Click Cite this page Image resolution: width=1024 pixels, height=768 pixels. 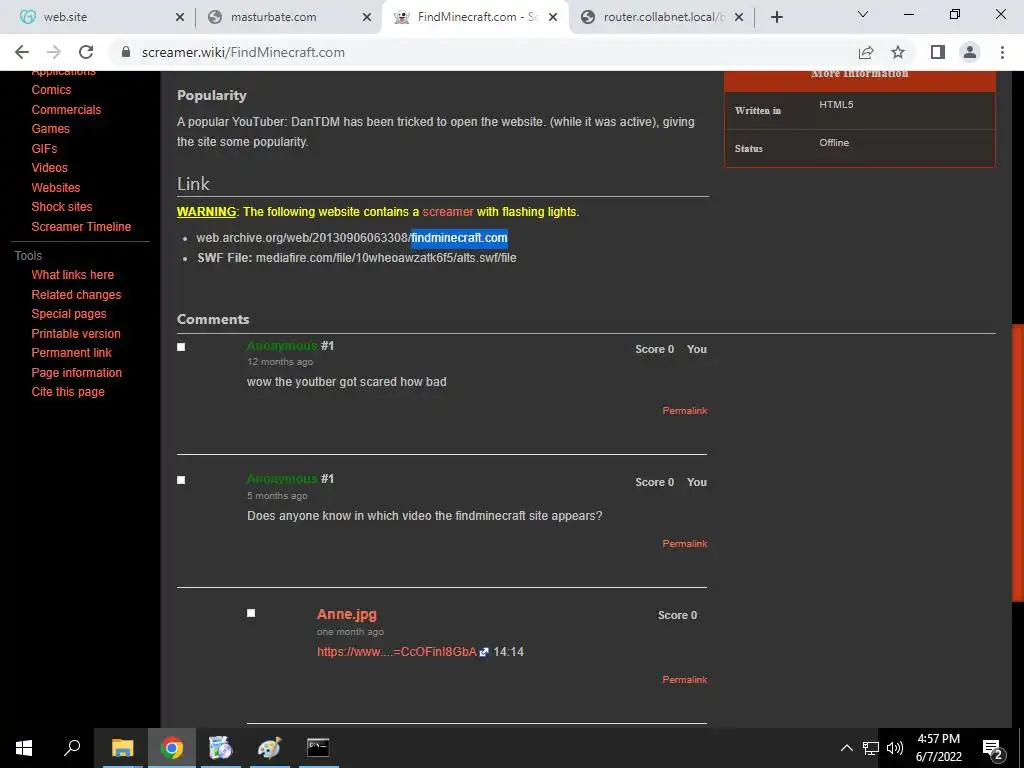[x=68, y=391]
